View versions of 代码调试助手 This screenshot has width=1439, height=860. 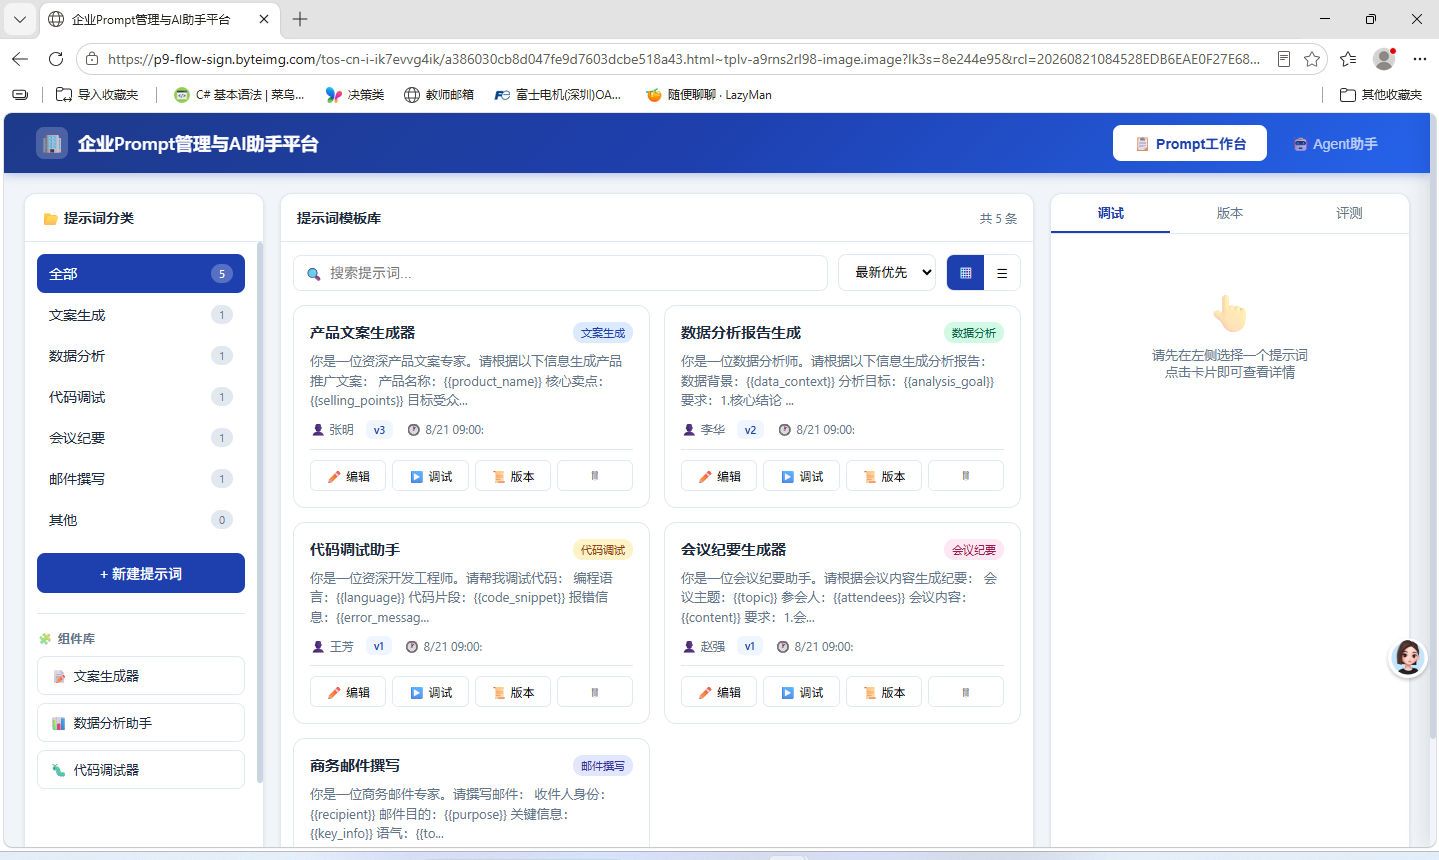click(x=513, y=692)
